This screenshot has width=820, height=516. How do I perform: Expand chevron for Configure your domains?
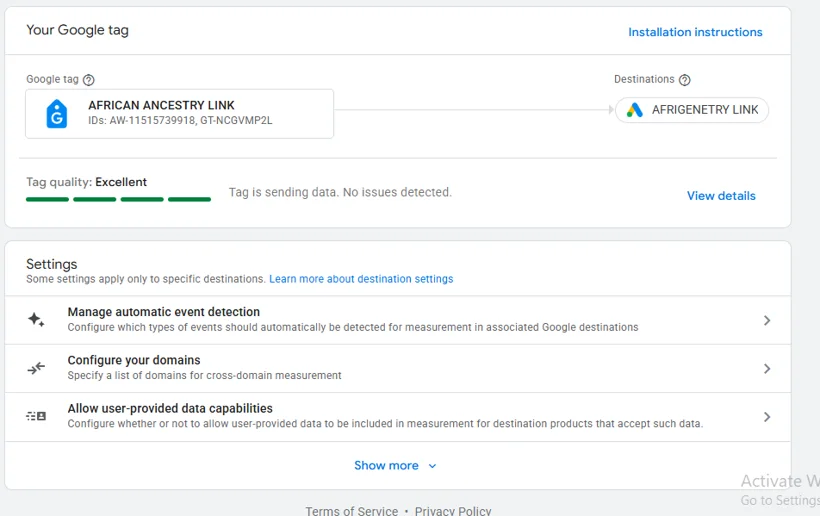[x=767, y=369]
